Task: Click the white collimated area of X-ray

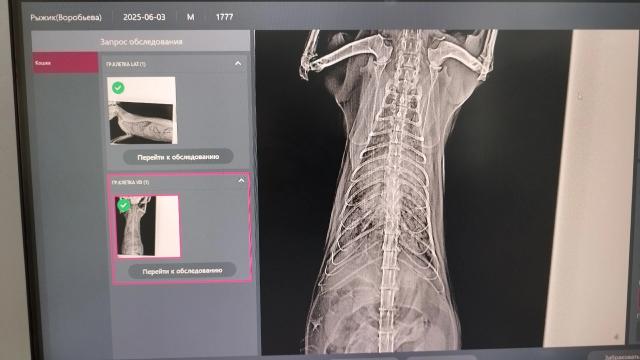Action: [x=592, y=188]
